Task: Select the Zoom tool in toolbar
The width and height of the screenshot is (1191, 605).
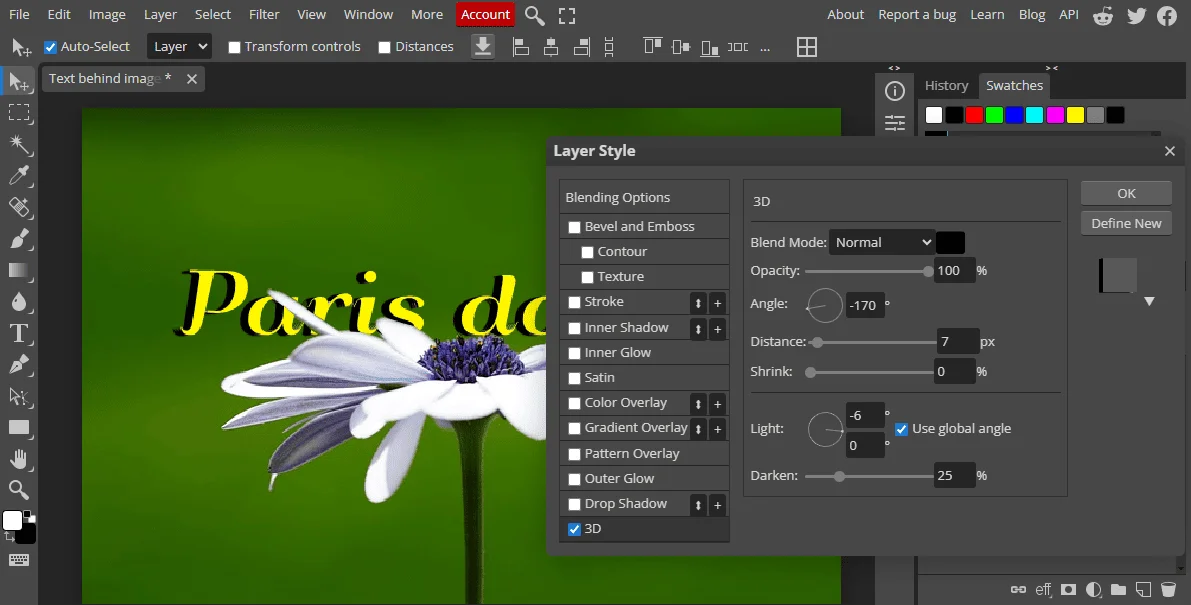Action: (x=18, y=490)
